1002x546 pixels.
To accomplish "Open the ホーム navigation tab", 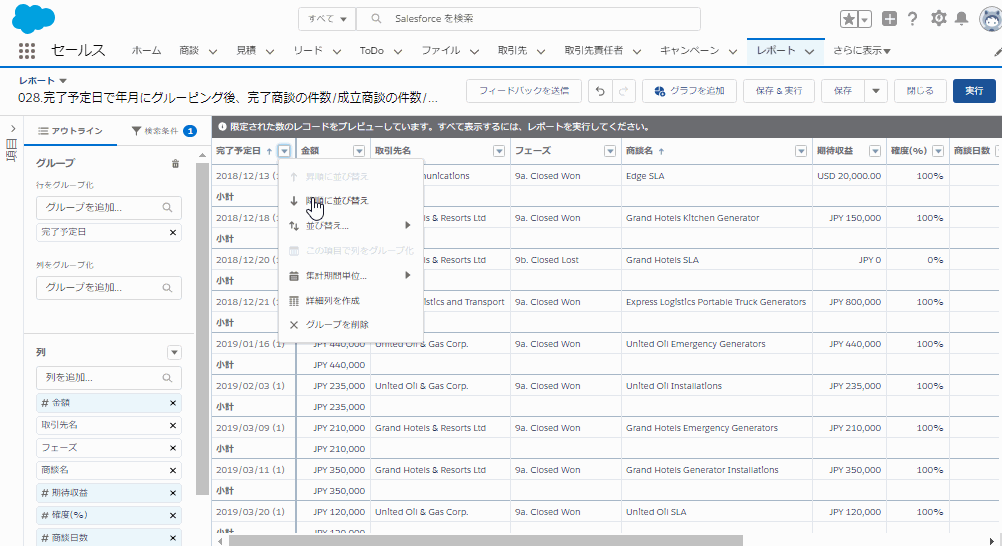I will click(146, 51).
